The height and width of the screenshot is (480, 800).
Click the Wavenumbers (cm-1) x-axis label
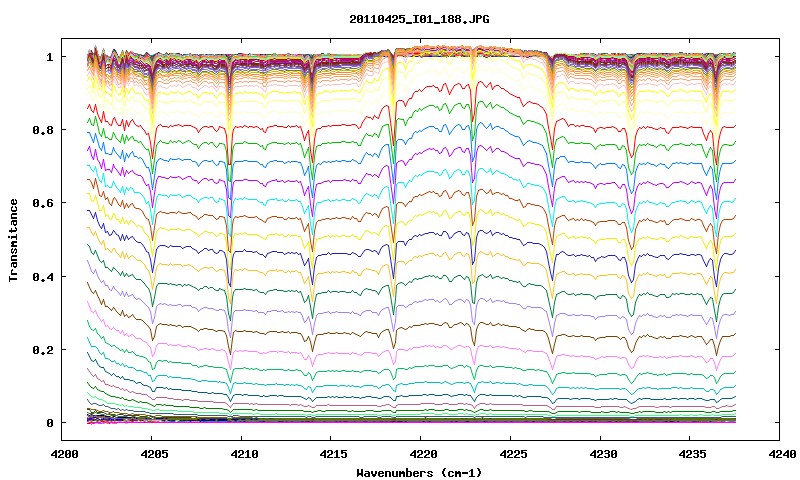coord(419,473)
